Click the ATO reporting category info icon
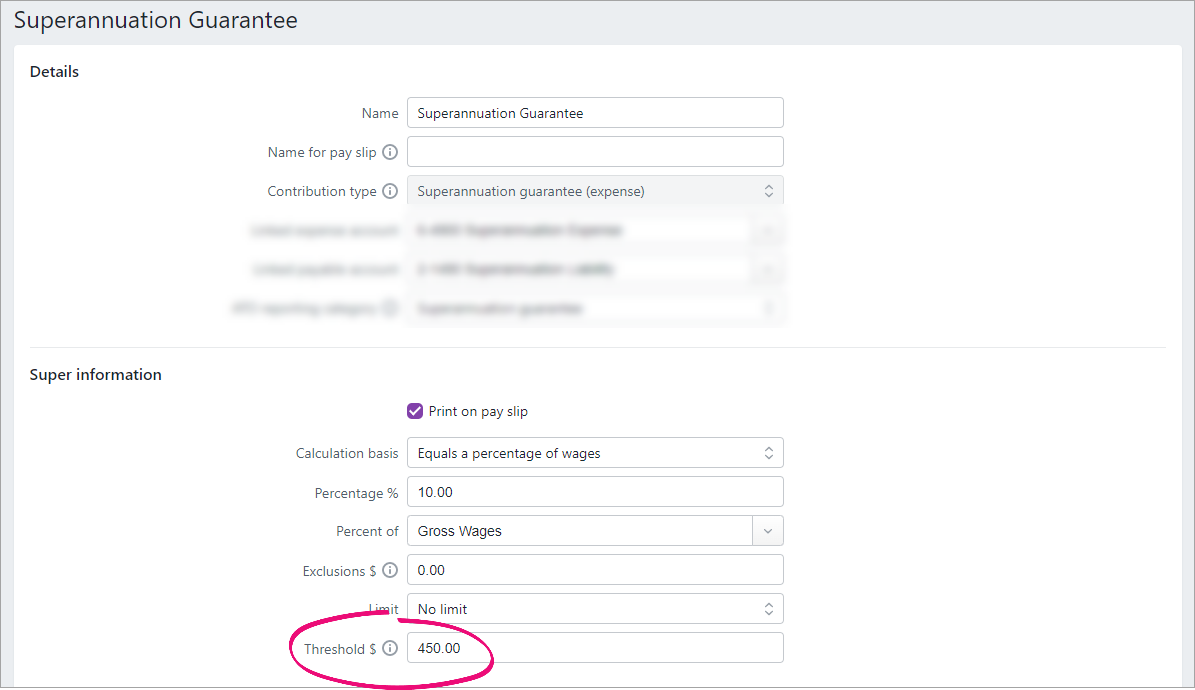This screenshot has height=690, width=1195. pyautogui.click(x=390, y=309)
